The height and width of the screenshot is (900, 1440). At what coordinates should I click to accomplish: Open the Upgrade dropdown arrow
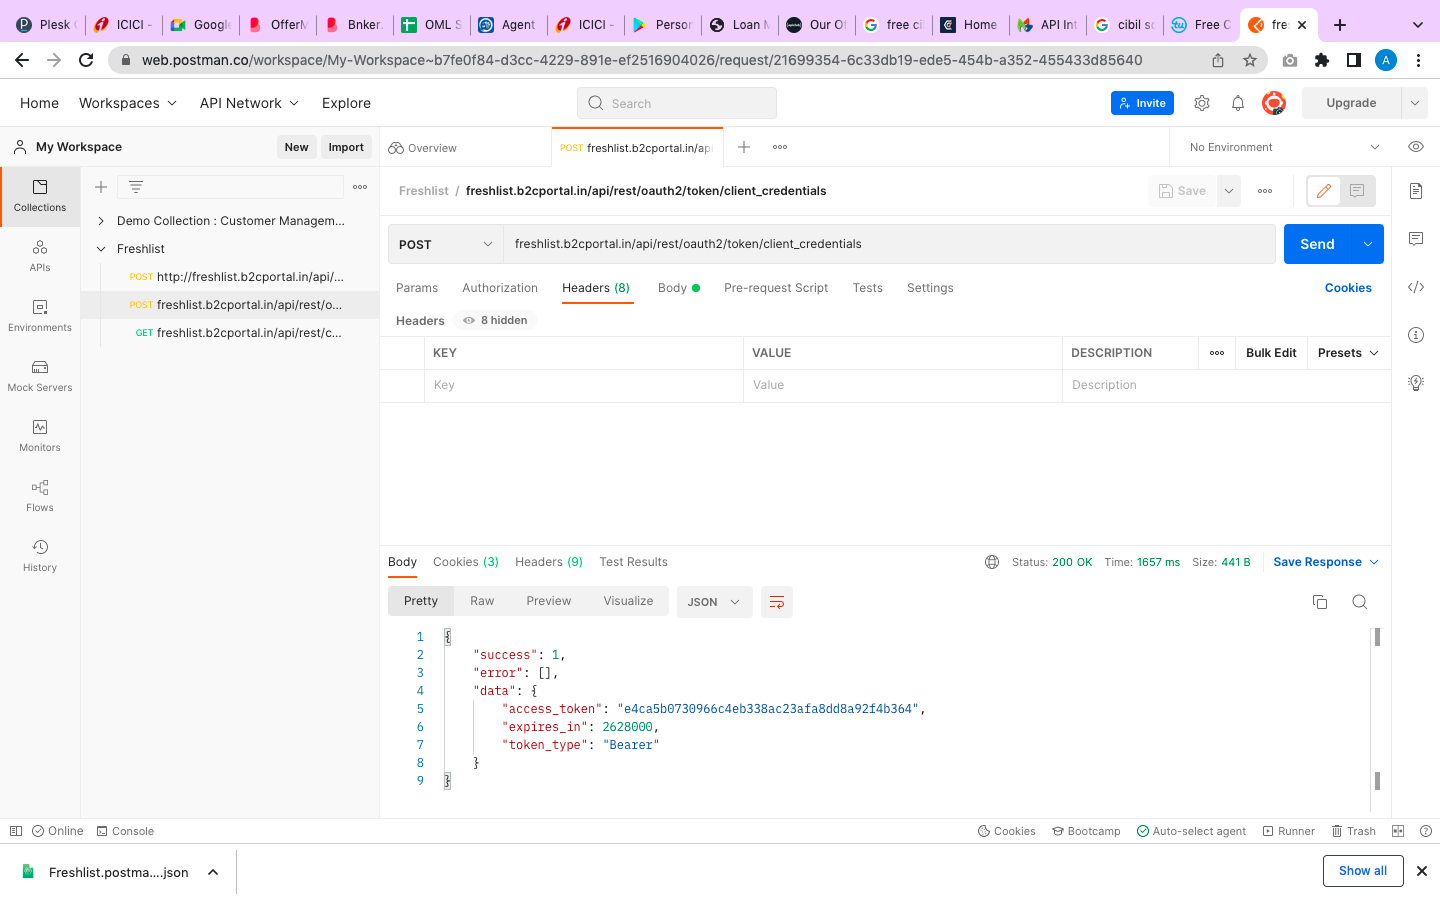(x=1414, y=103)
